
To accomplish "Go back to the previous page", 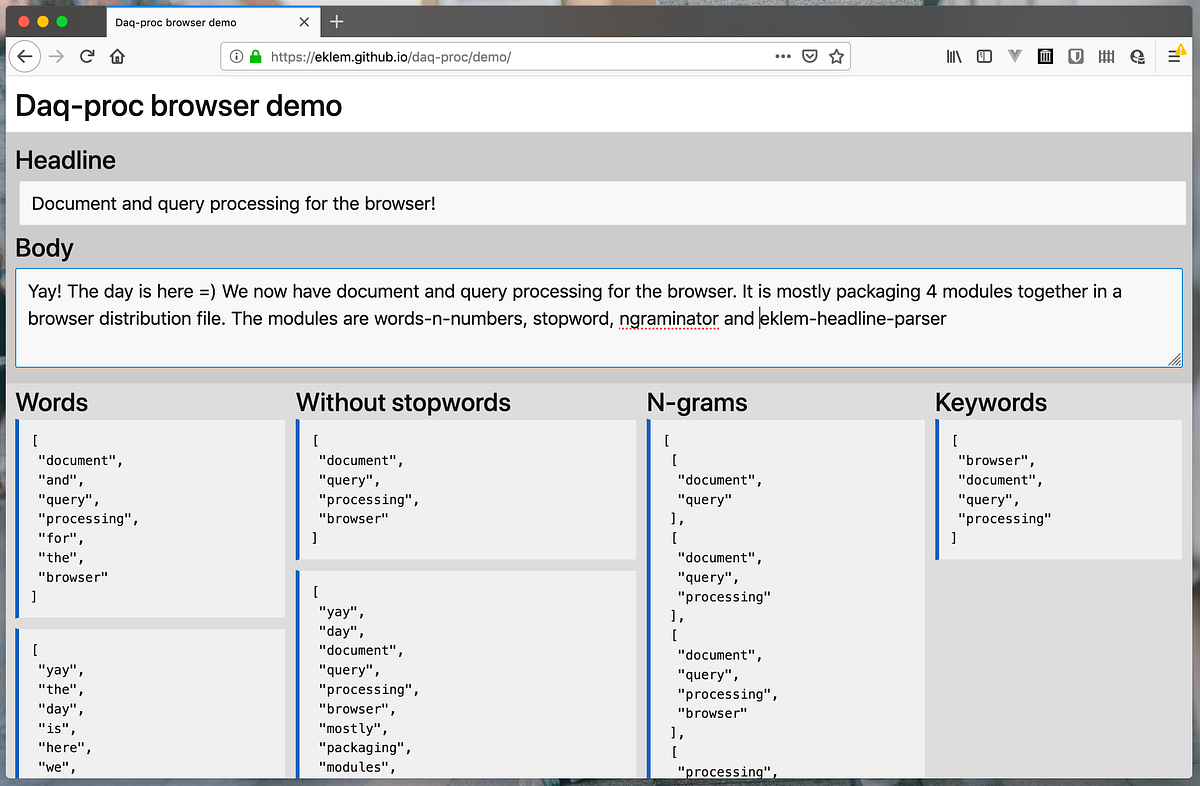I will [25, 56].
